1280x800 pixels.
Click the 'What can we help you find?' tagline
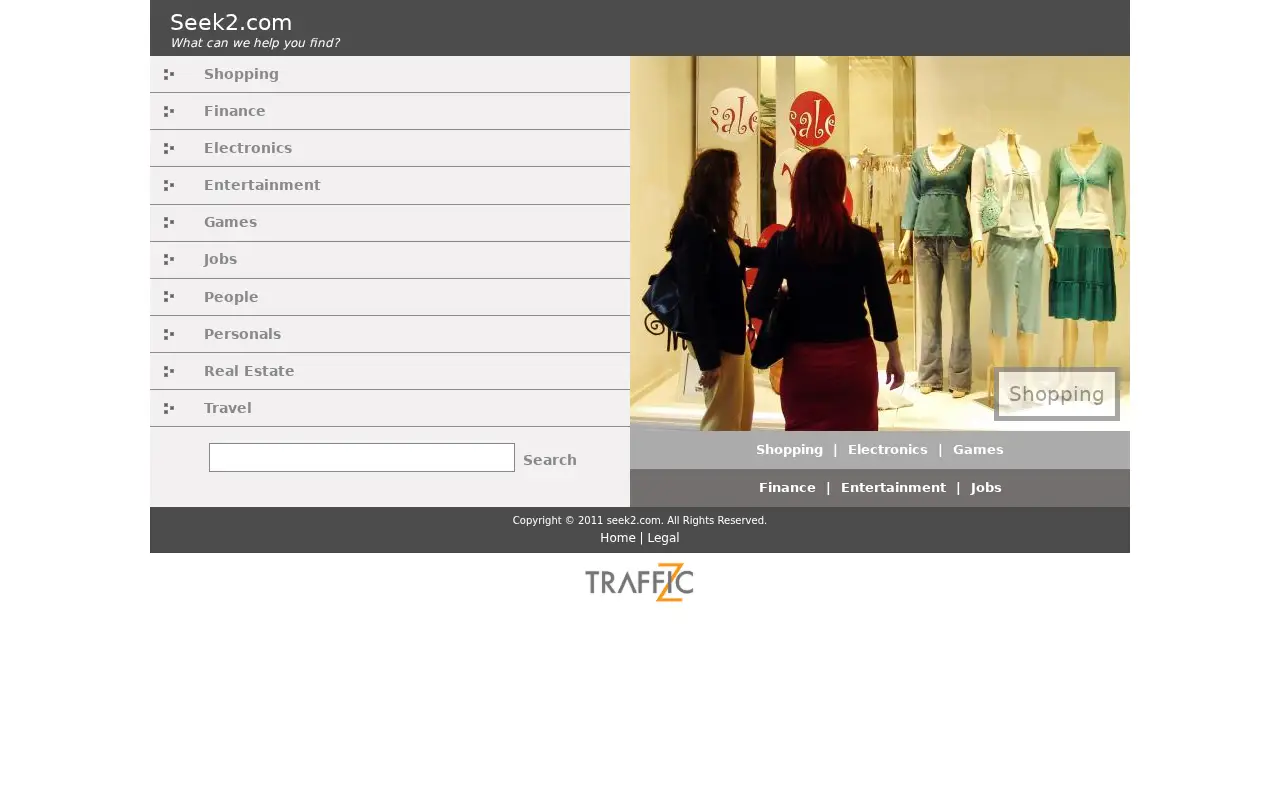[x=254, y=43]
